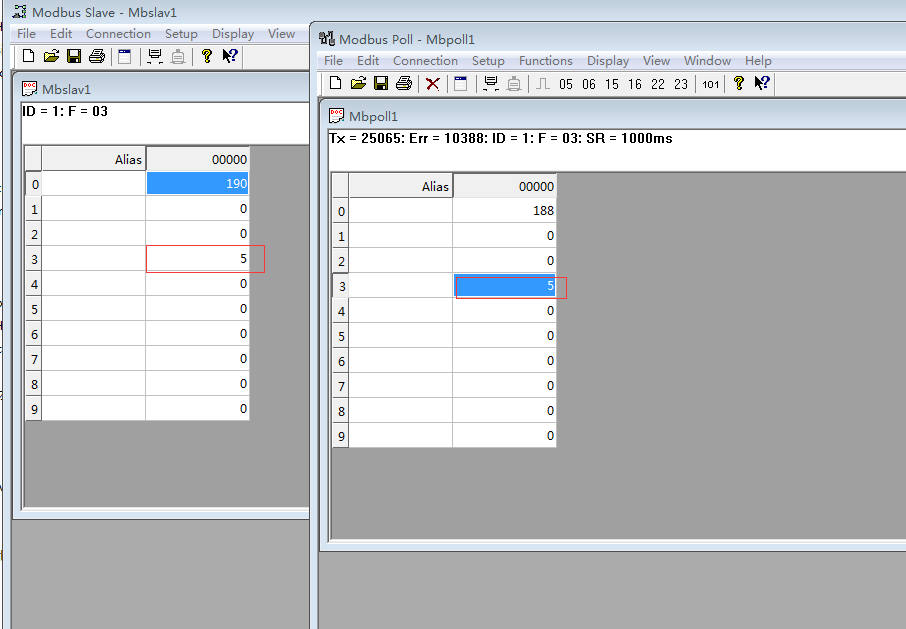Open File menu in Modbus Poll

pyautogui.click(x=333, y=61)
